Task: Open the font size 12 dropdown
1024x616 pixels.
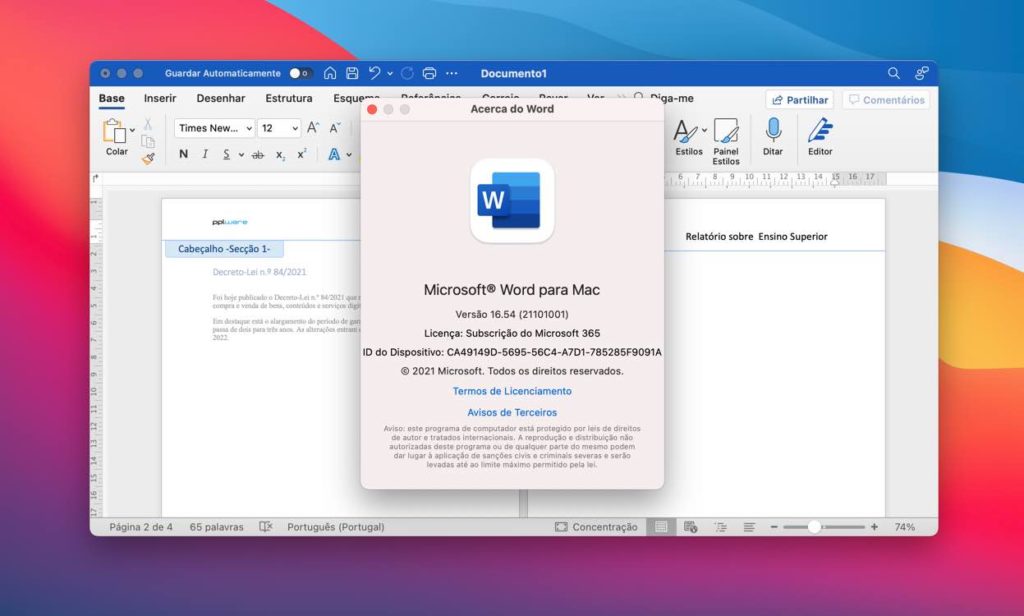Action: click(x=280, y=128)
